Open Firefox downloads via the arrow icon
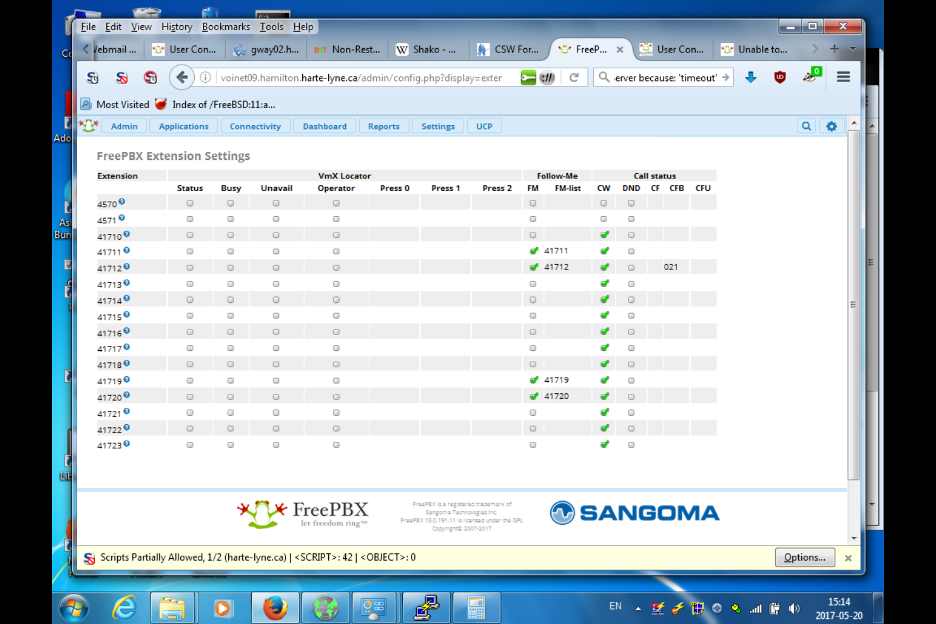Viewport: 936px width, 624px height. click(x=750, y=77)
